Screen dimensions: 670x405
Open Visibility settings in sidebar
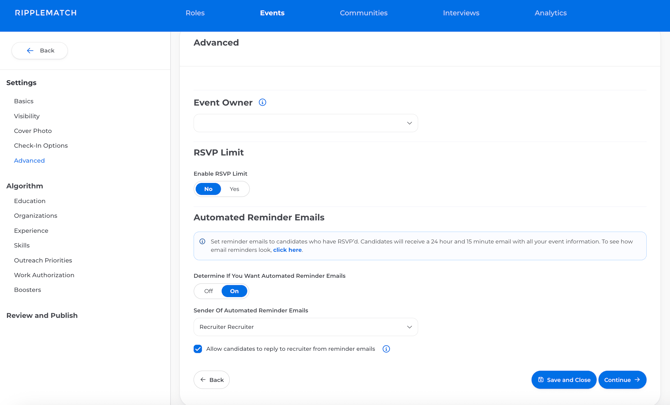27,116
